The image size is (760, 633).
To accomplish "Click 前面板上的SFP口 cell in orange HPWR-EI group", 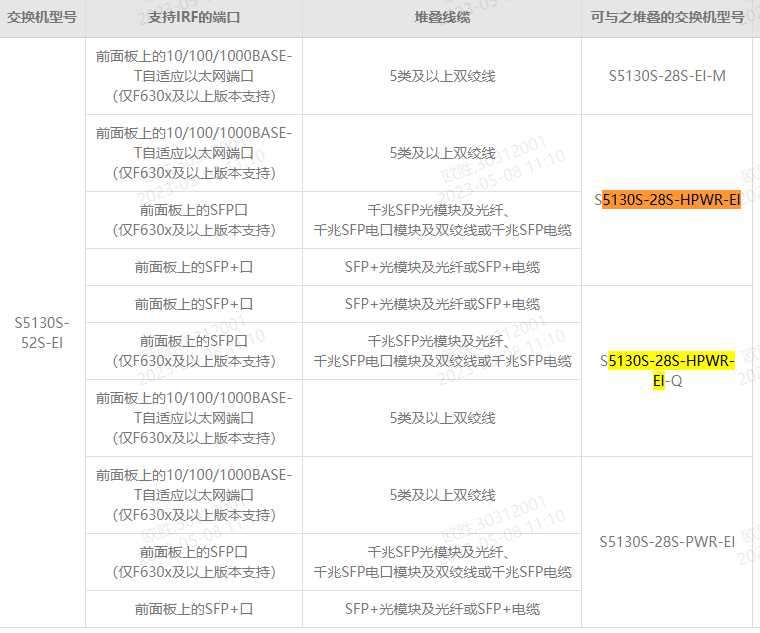I will point(194,220).
